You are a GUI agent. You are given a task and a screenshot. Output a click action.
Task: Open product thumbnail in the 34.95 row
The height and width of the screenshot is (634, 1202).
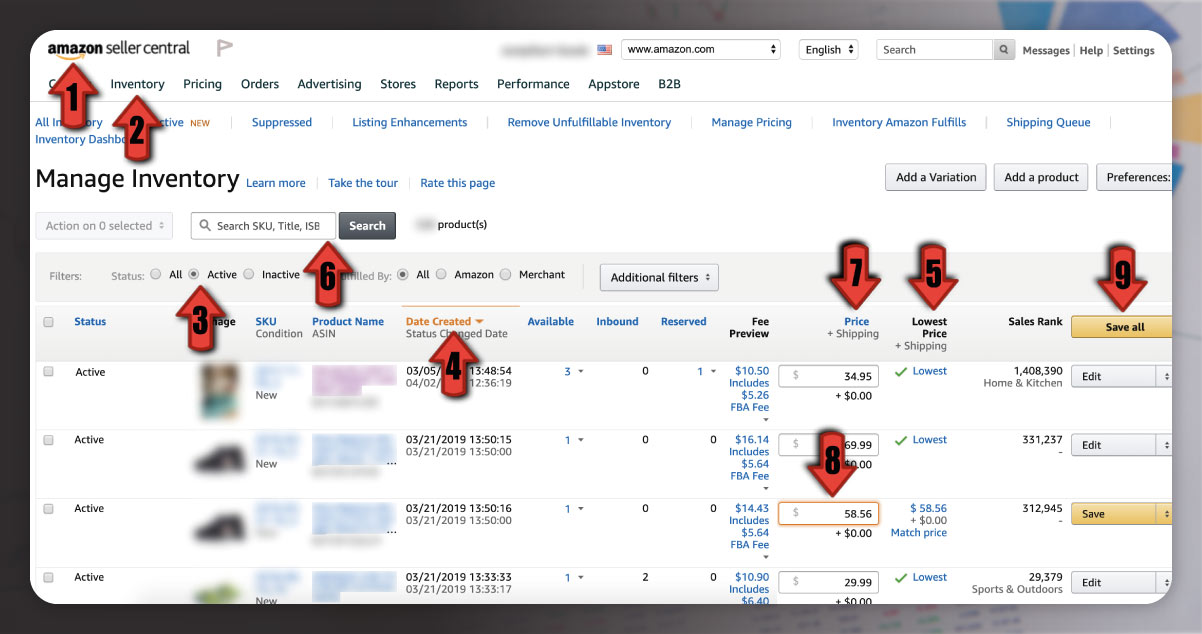click(220, 390)
